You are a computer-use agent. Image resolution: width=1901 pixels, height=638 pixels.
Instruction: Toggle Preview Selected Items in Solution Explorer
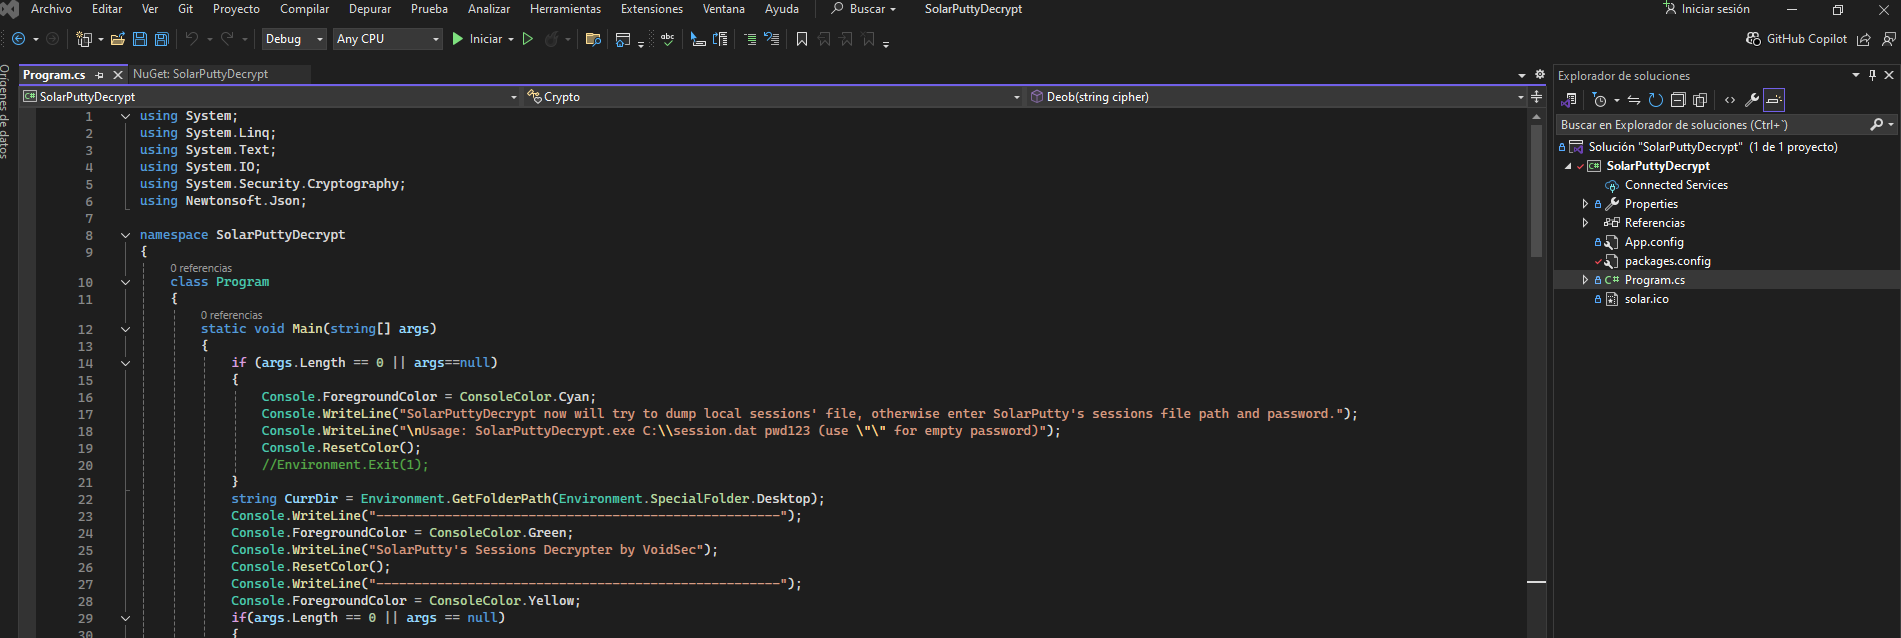click(1774, 100)
